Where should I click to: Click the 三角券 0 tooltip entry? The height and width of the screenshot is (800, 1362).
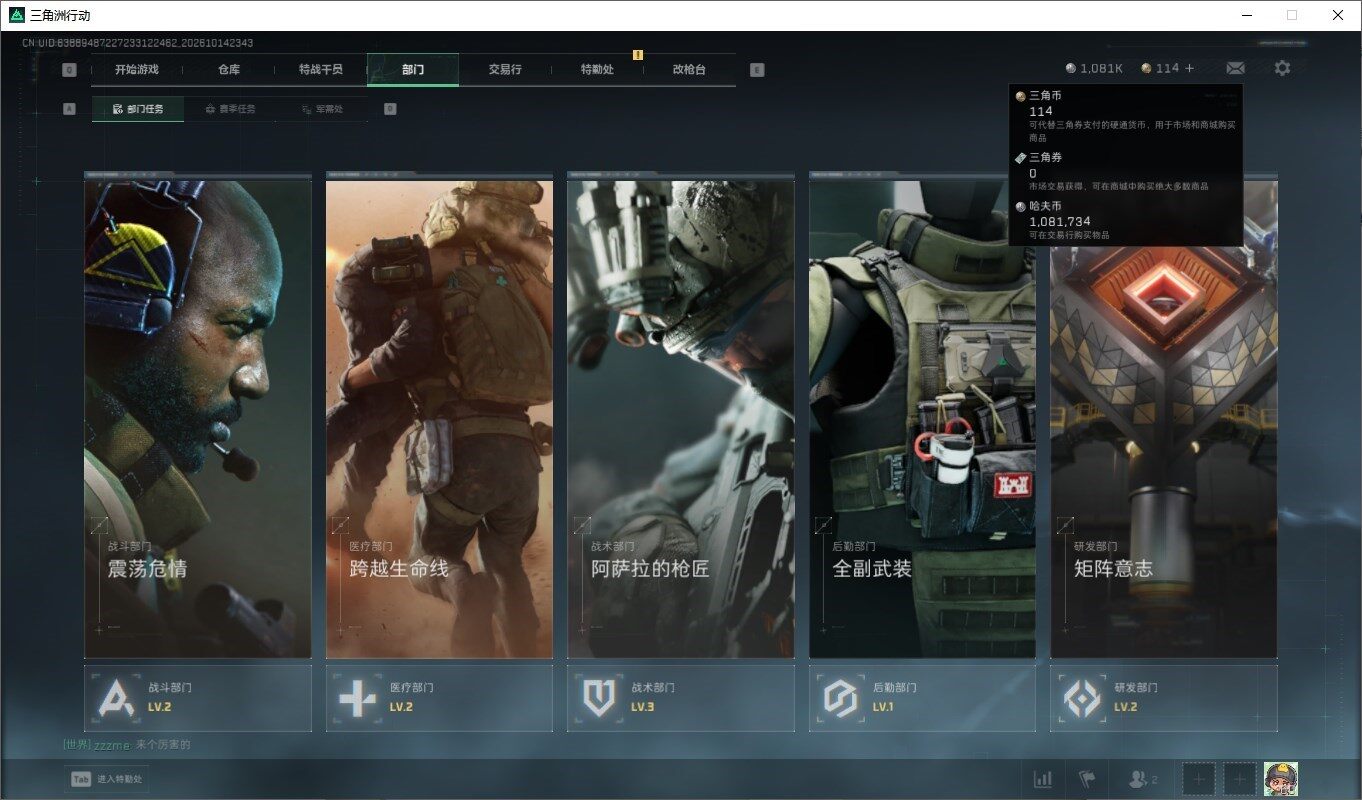[1126, 172]
